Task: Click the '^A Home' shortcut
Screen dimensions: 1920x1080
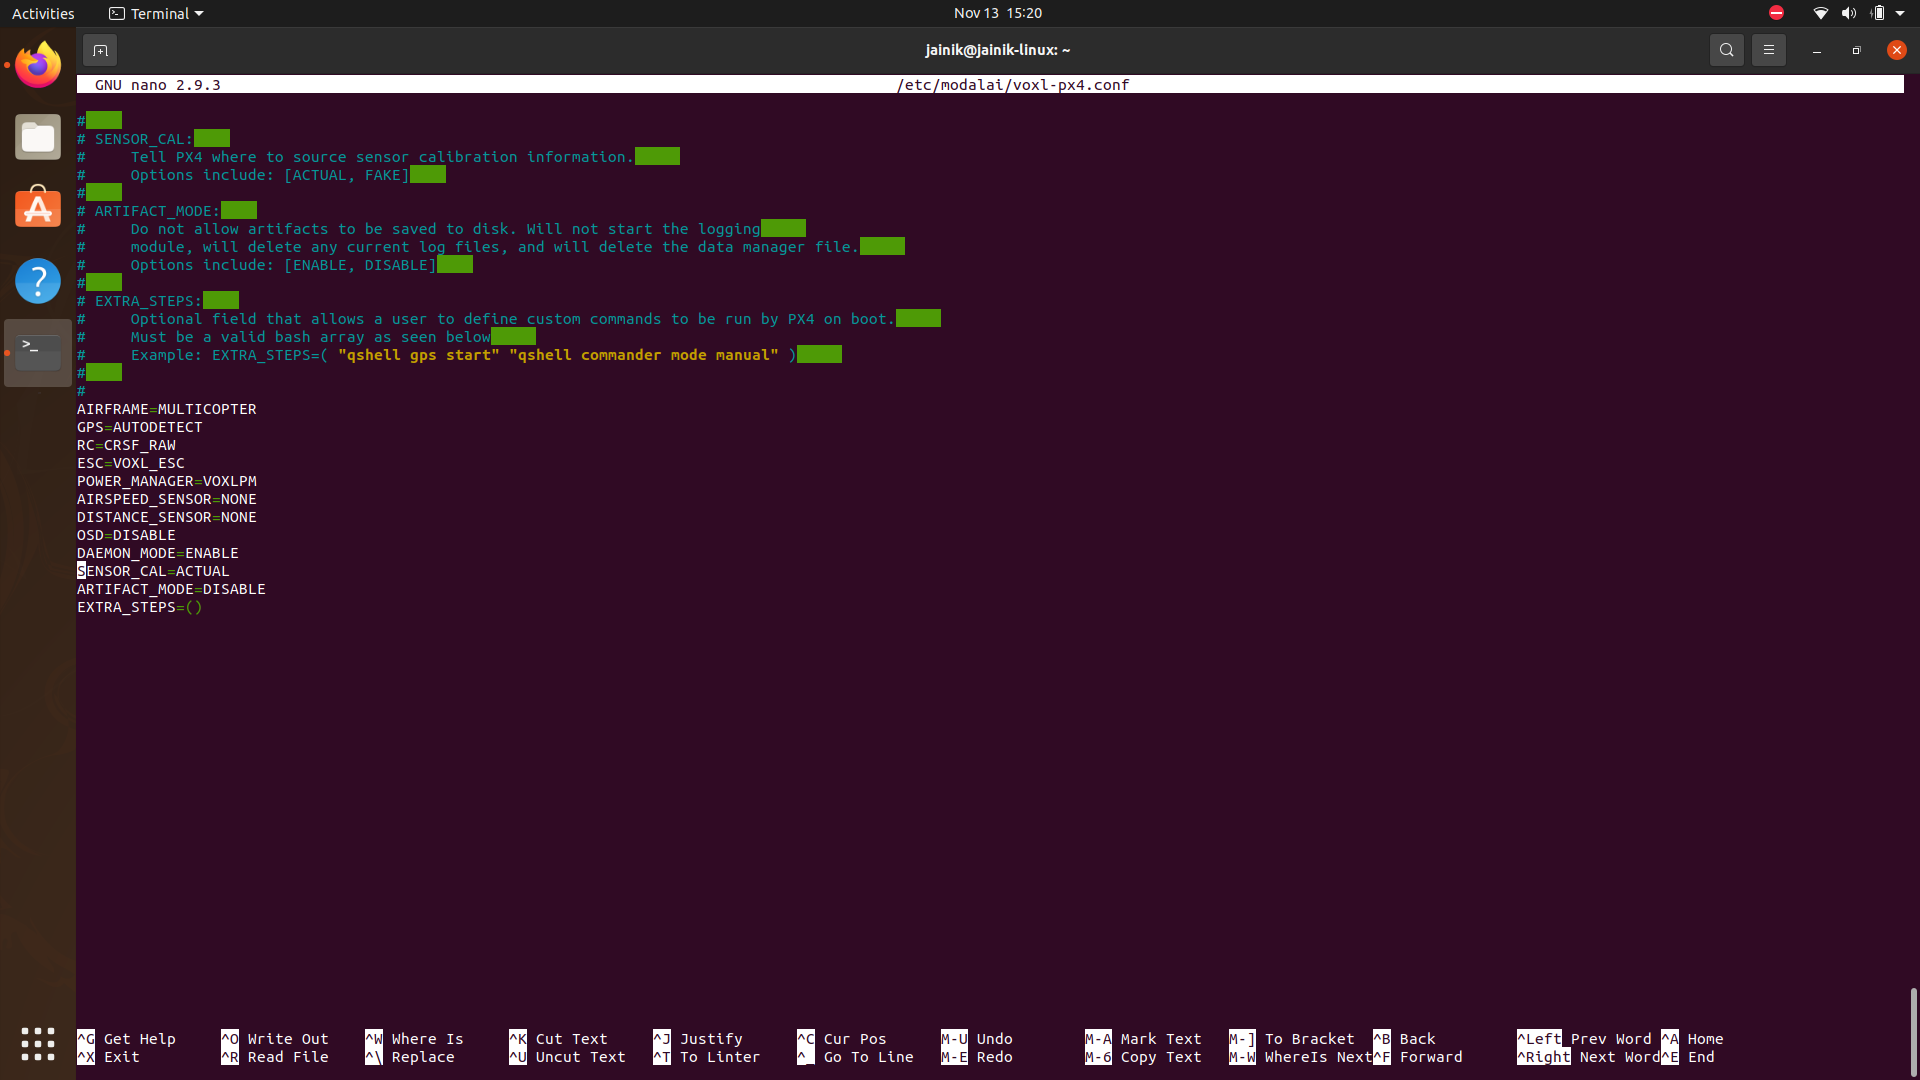Action: point(1692,1039)
